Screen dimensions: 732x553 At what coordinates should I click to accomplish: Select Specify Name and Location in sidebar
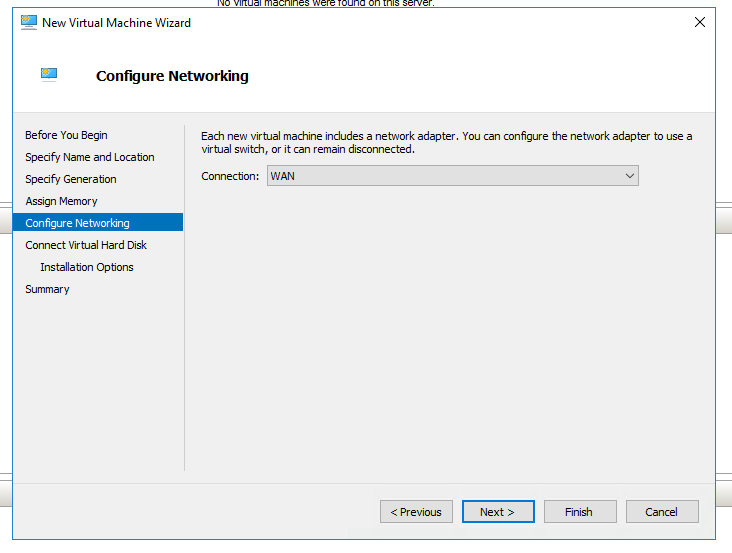pyautogui.click(x=90, y=157)
